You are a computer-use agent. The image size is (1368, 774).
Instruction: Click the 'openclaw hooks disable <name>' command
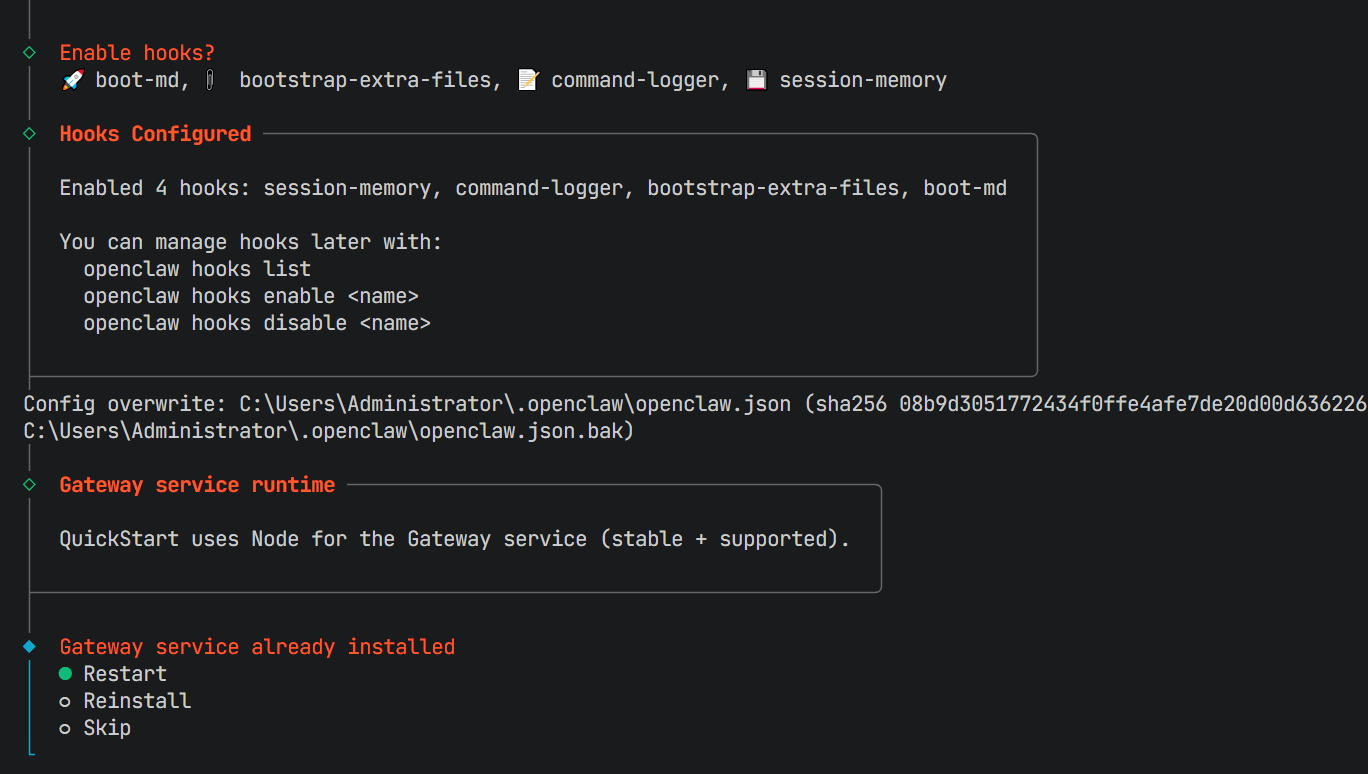(257, 323)
